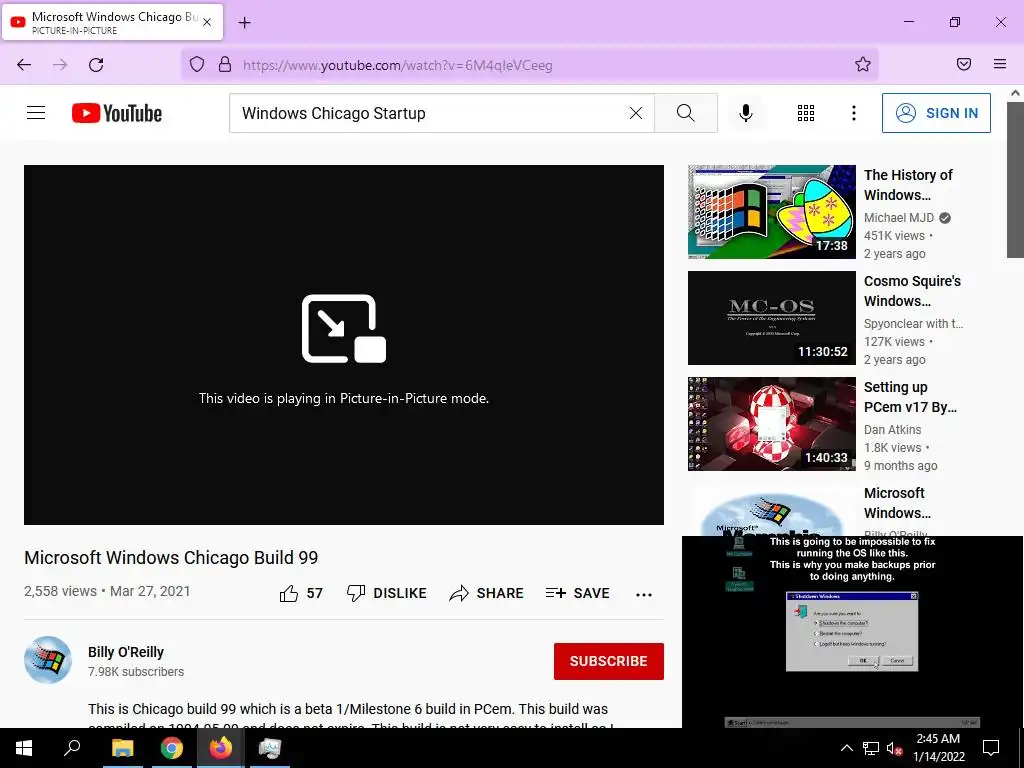Open Billy O'Reilly channel avatar
The image size is (1024, 768).
pos(48,660)
